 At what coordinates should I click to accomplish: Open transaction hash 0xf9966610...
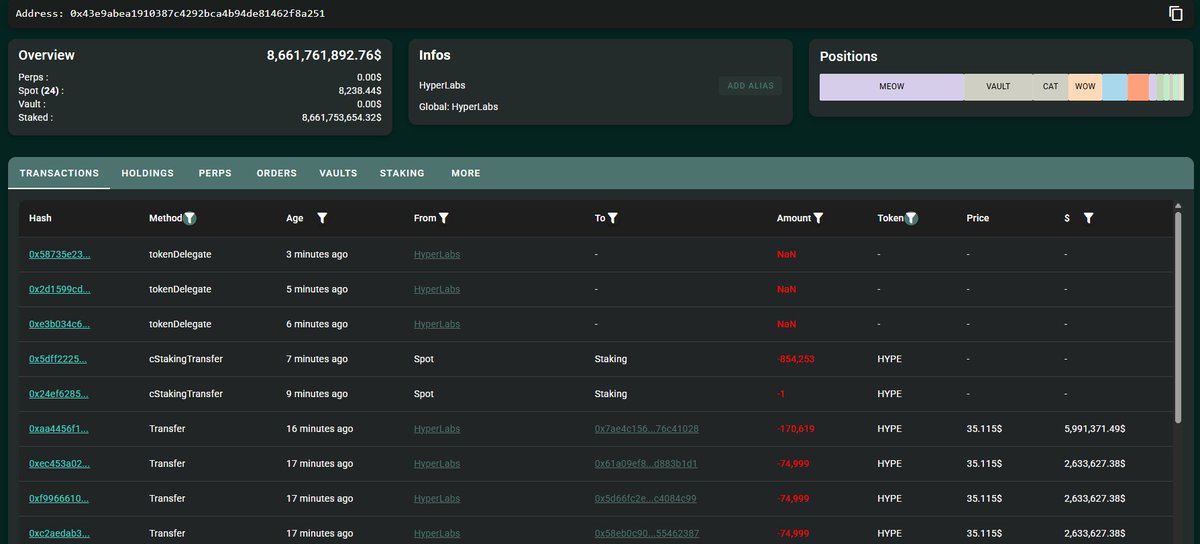[x=59, y=498]
